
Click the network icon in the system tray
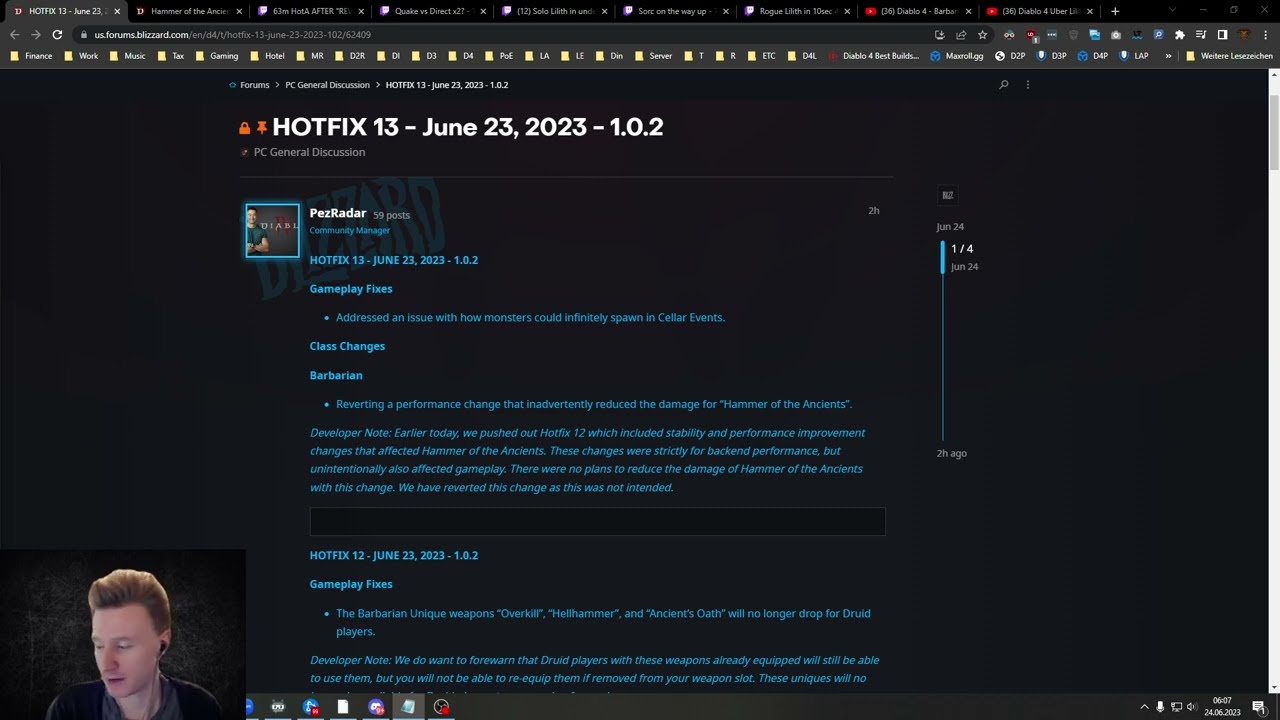click(x=1176, y=707)
